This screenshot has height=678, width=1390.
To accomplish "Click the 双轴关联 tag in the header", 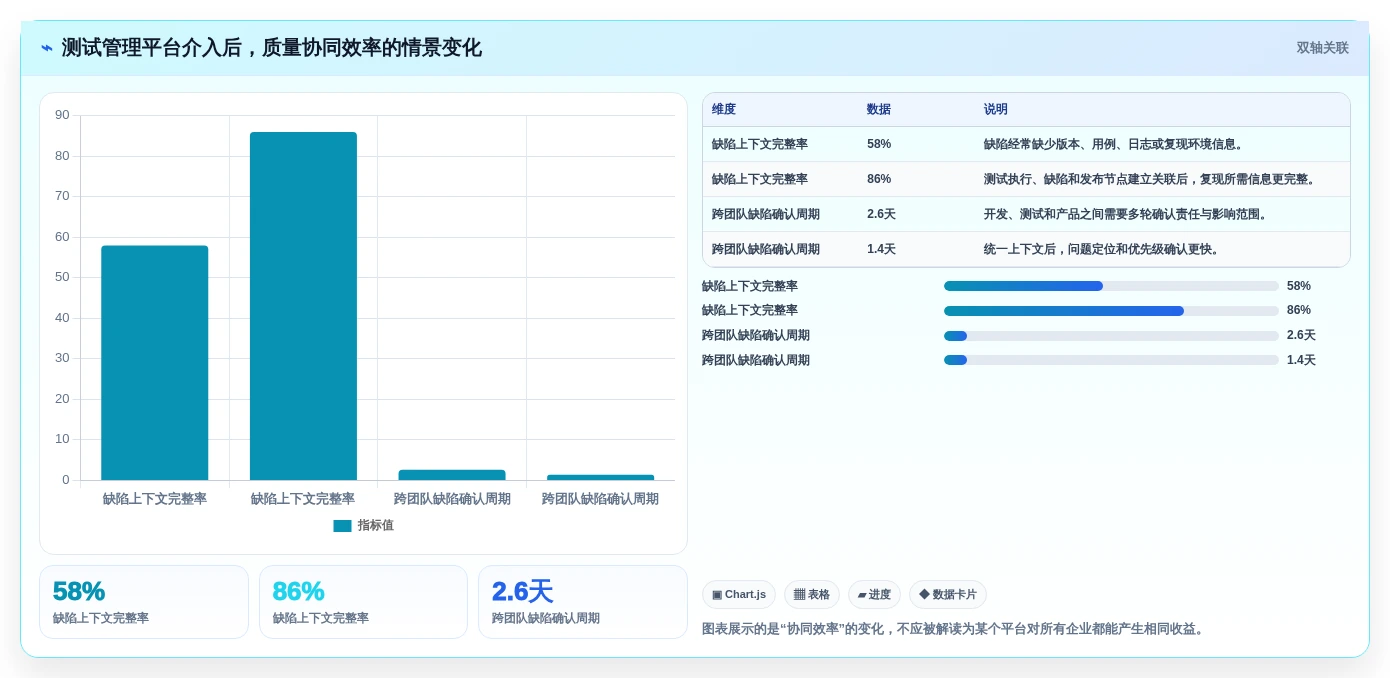I will click(x=1322, y=48).
